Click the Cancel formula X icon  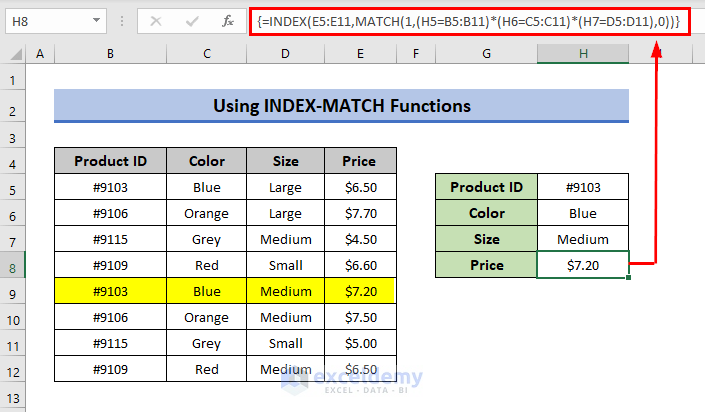point(158,20)
